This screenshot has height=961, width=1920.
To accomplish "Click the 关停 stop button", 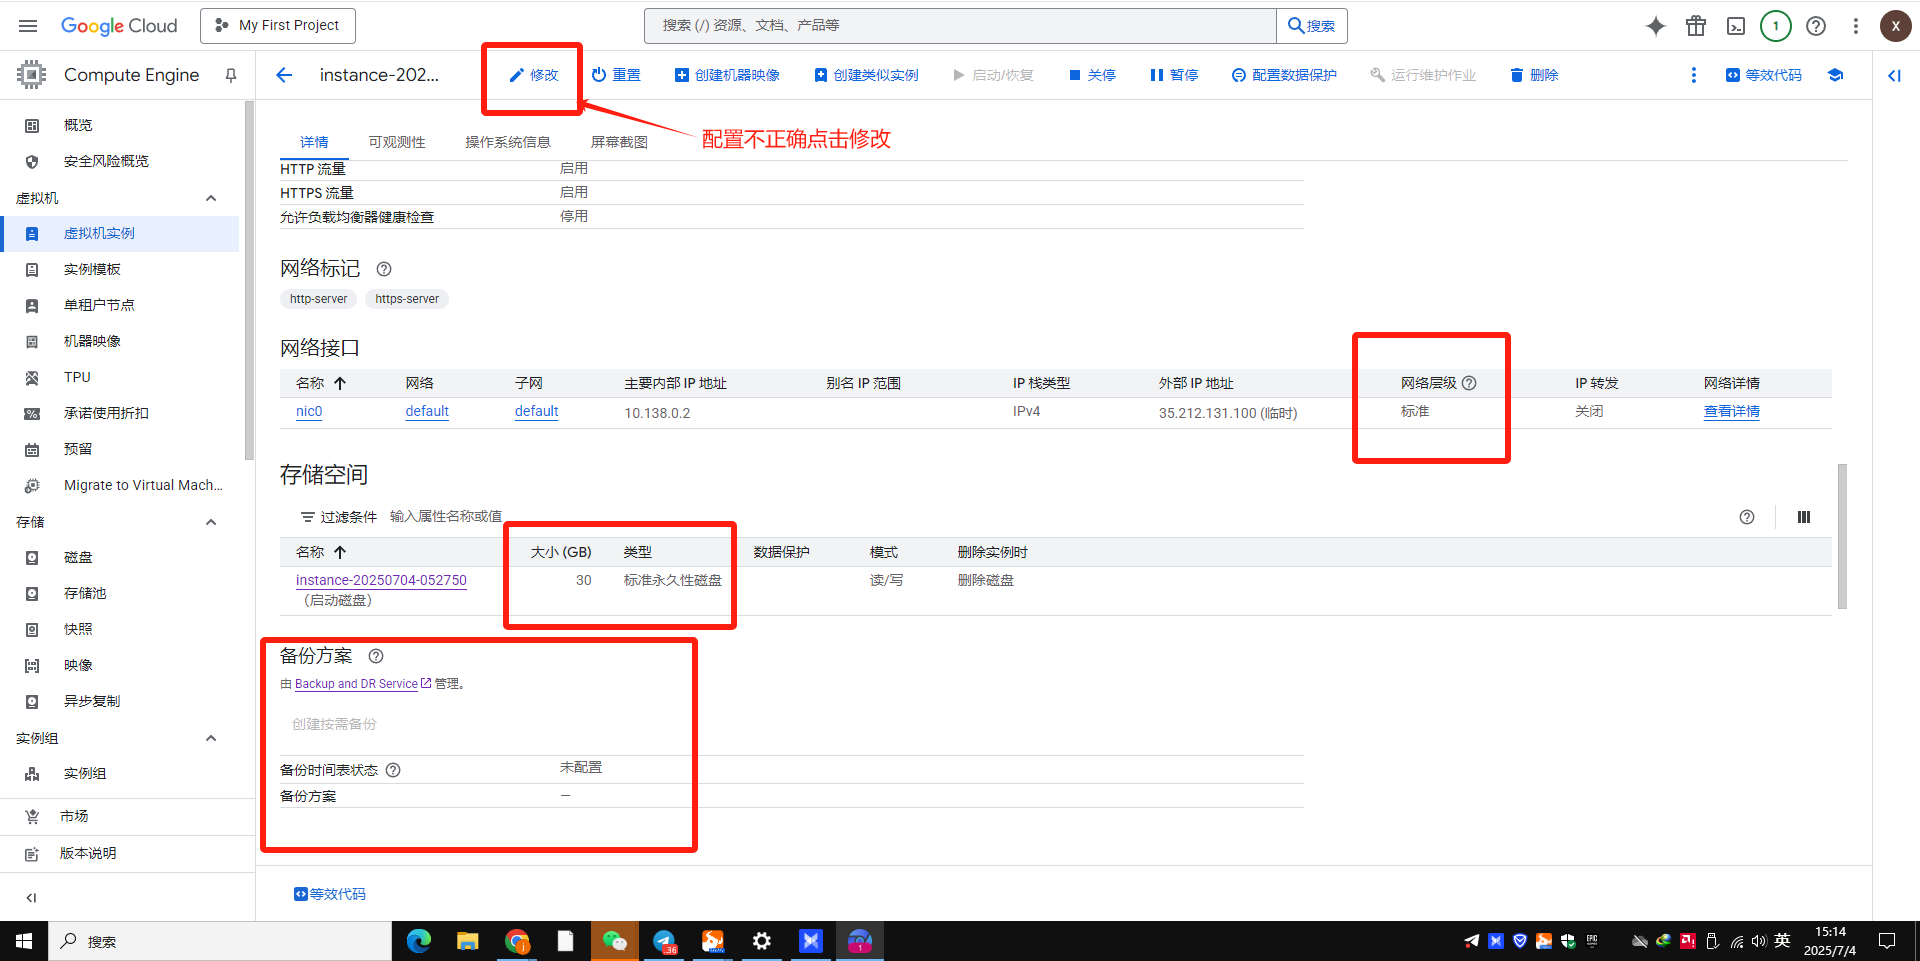I will point(1093,75).
